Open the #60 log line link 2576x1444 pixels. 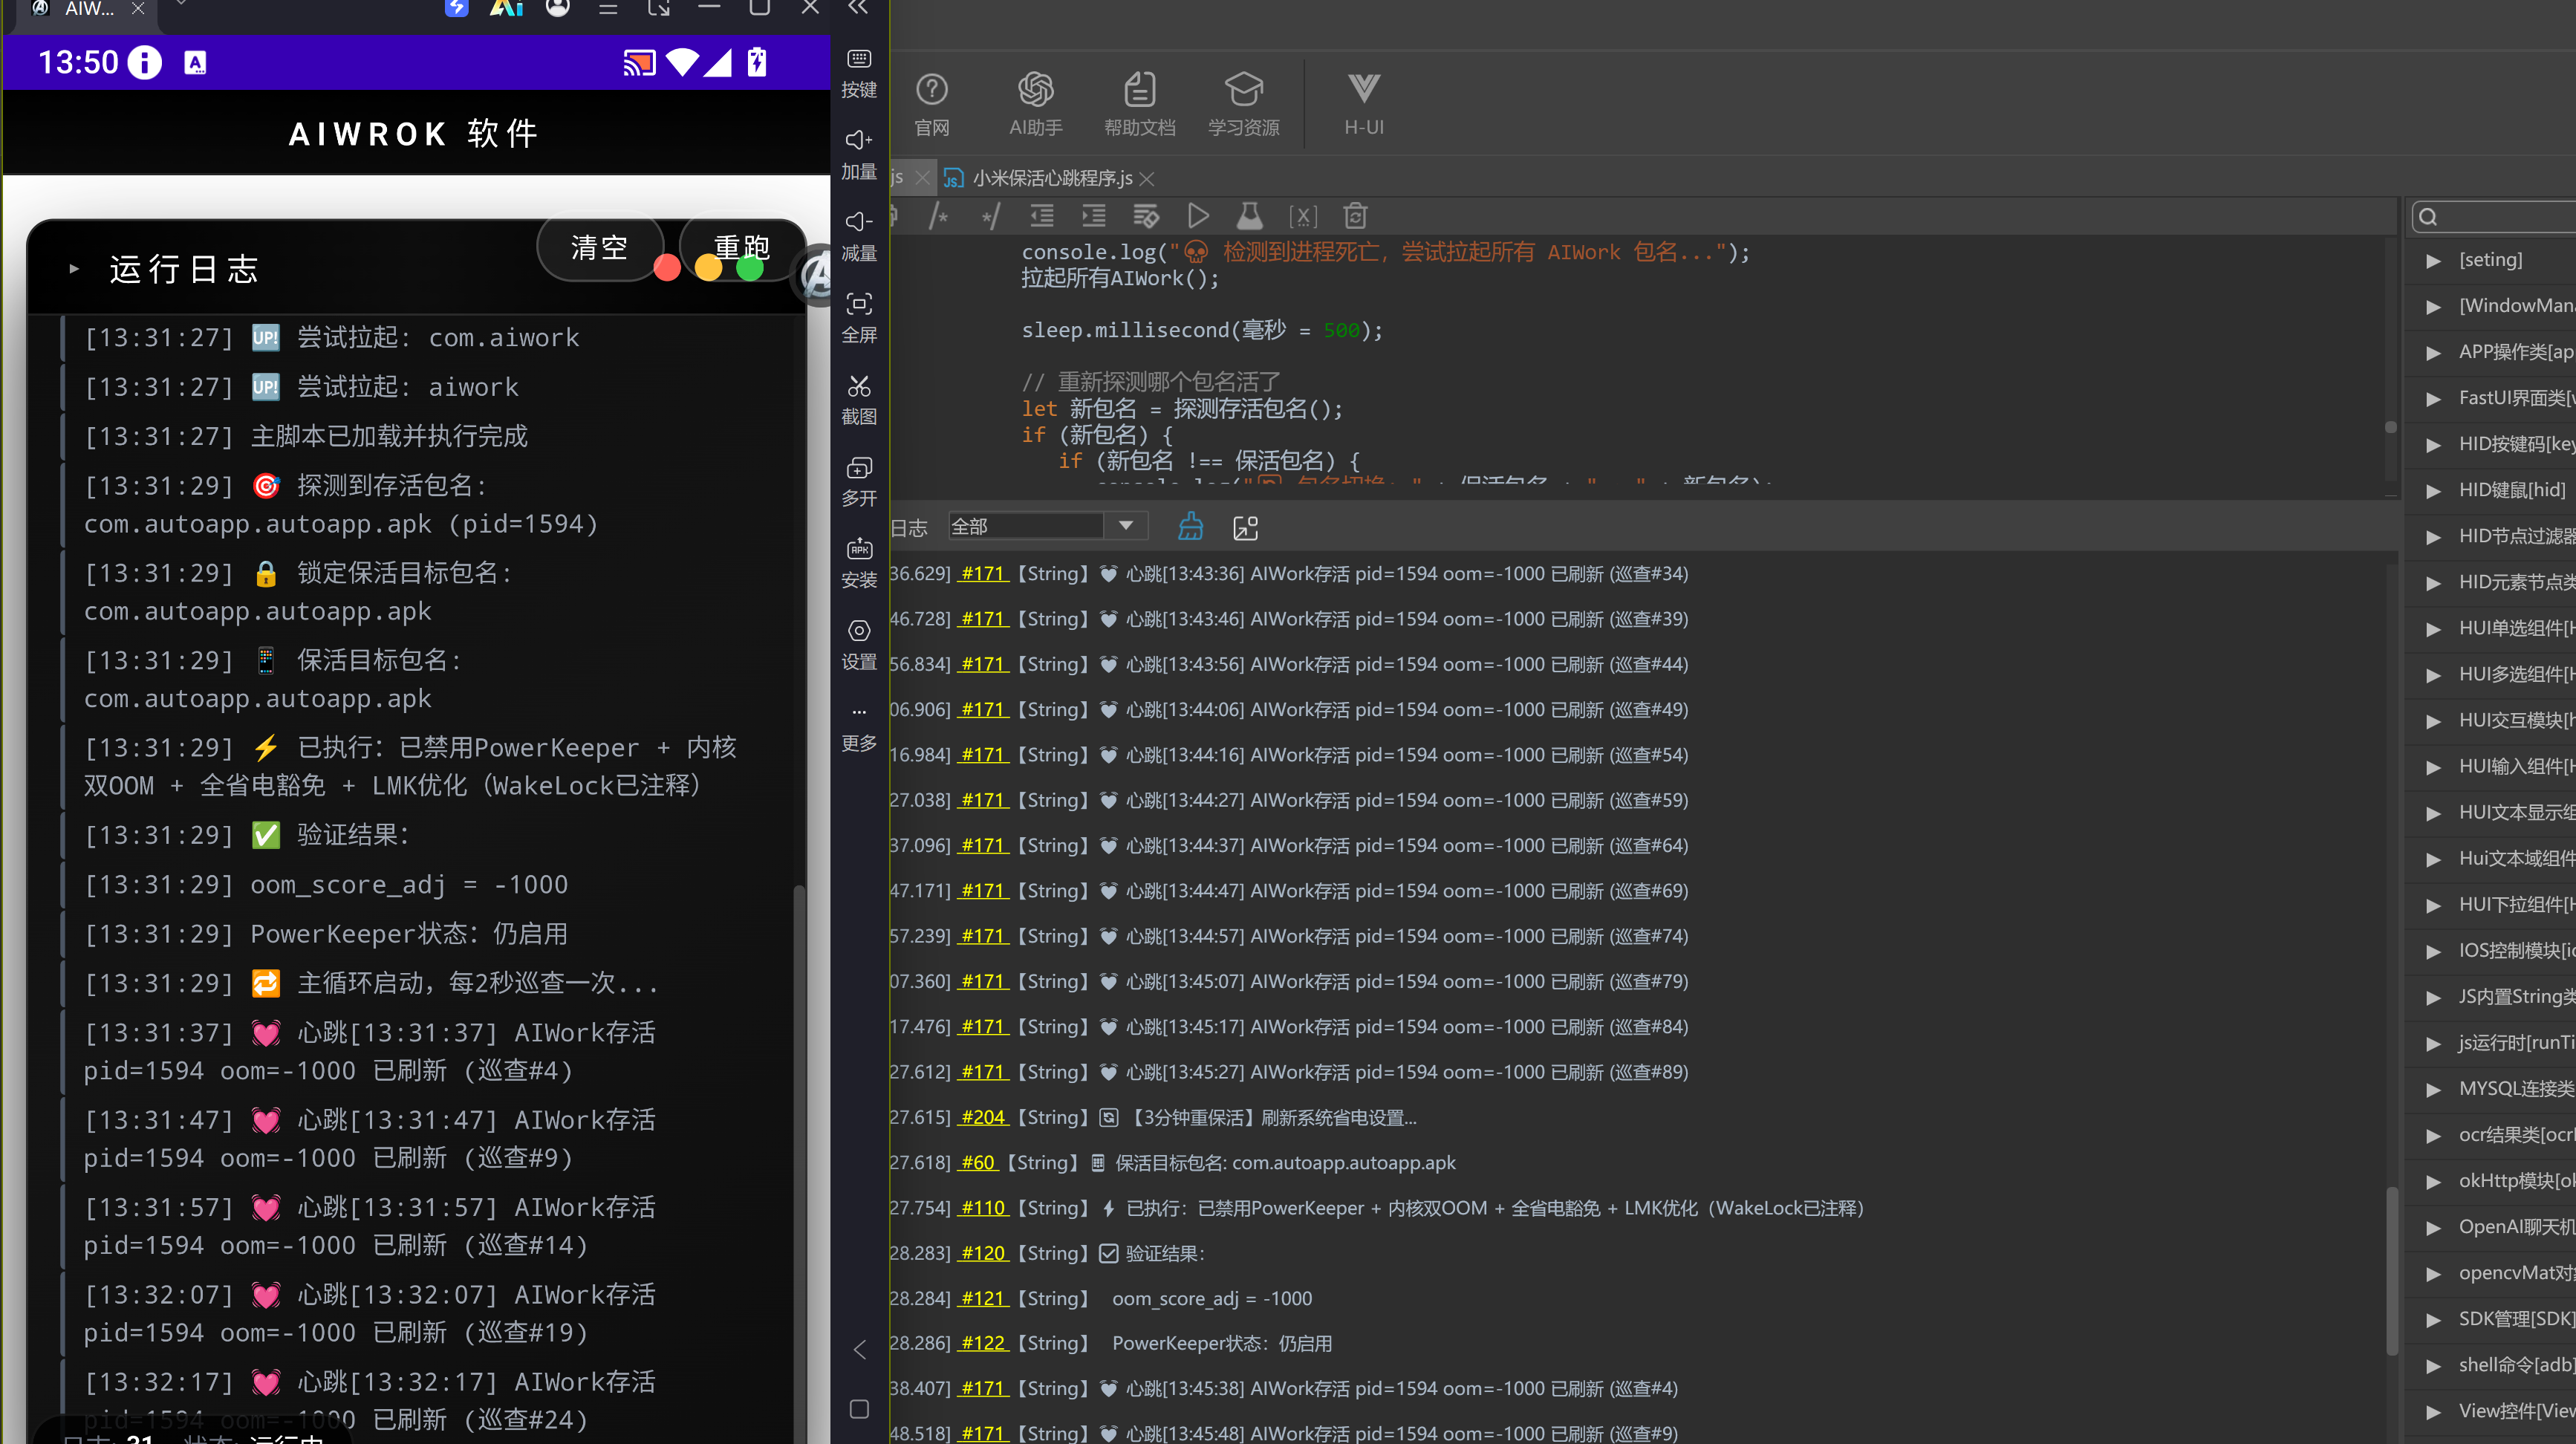click(x=978, y=1163)
